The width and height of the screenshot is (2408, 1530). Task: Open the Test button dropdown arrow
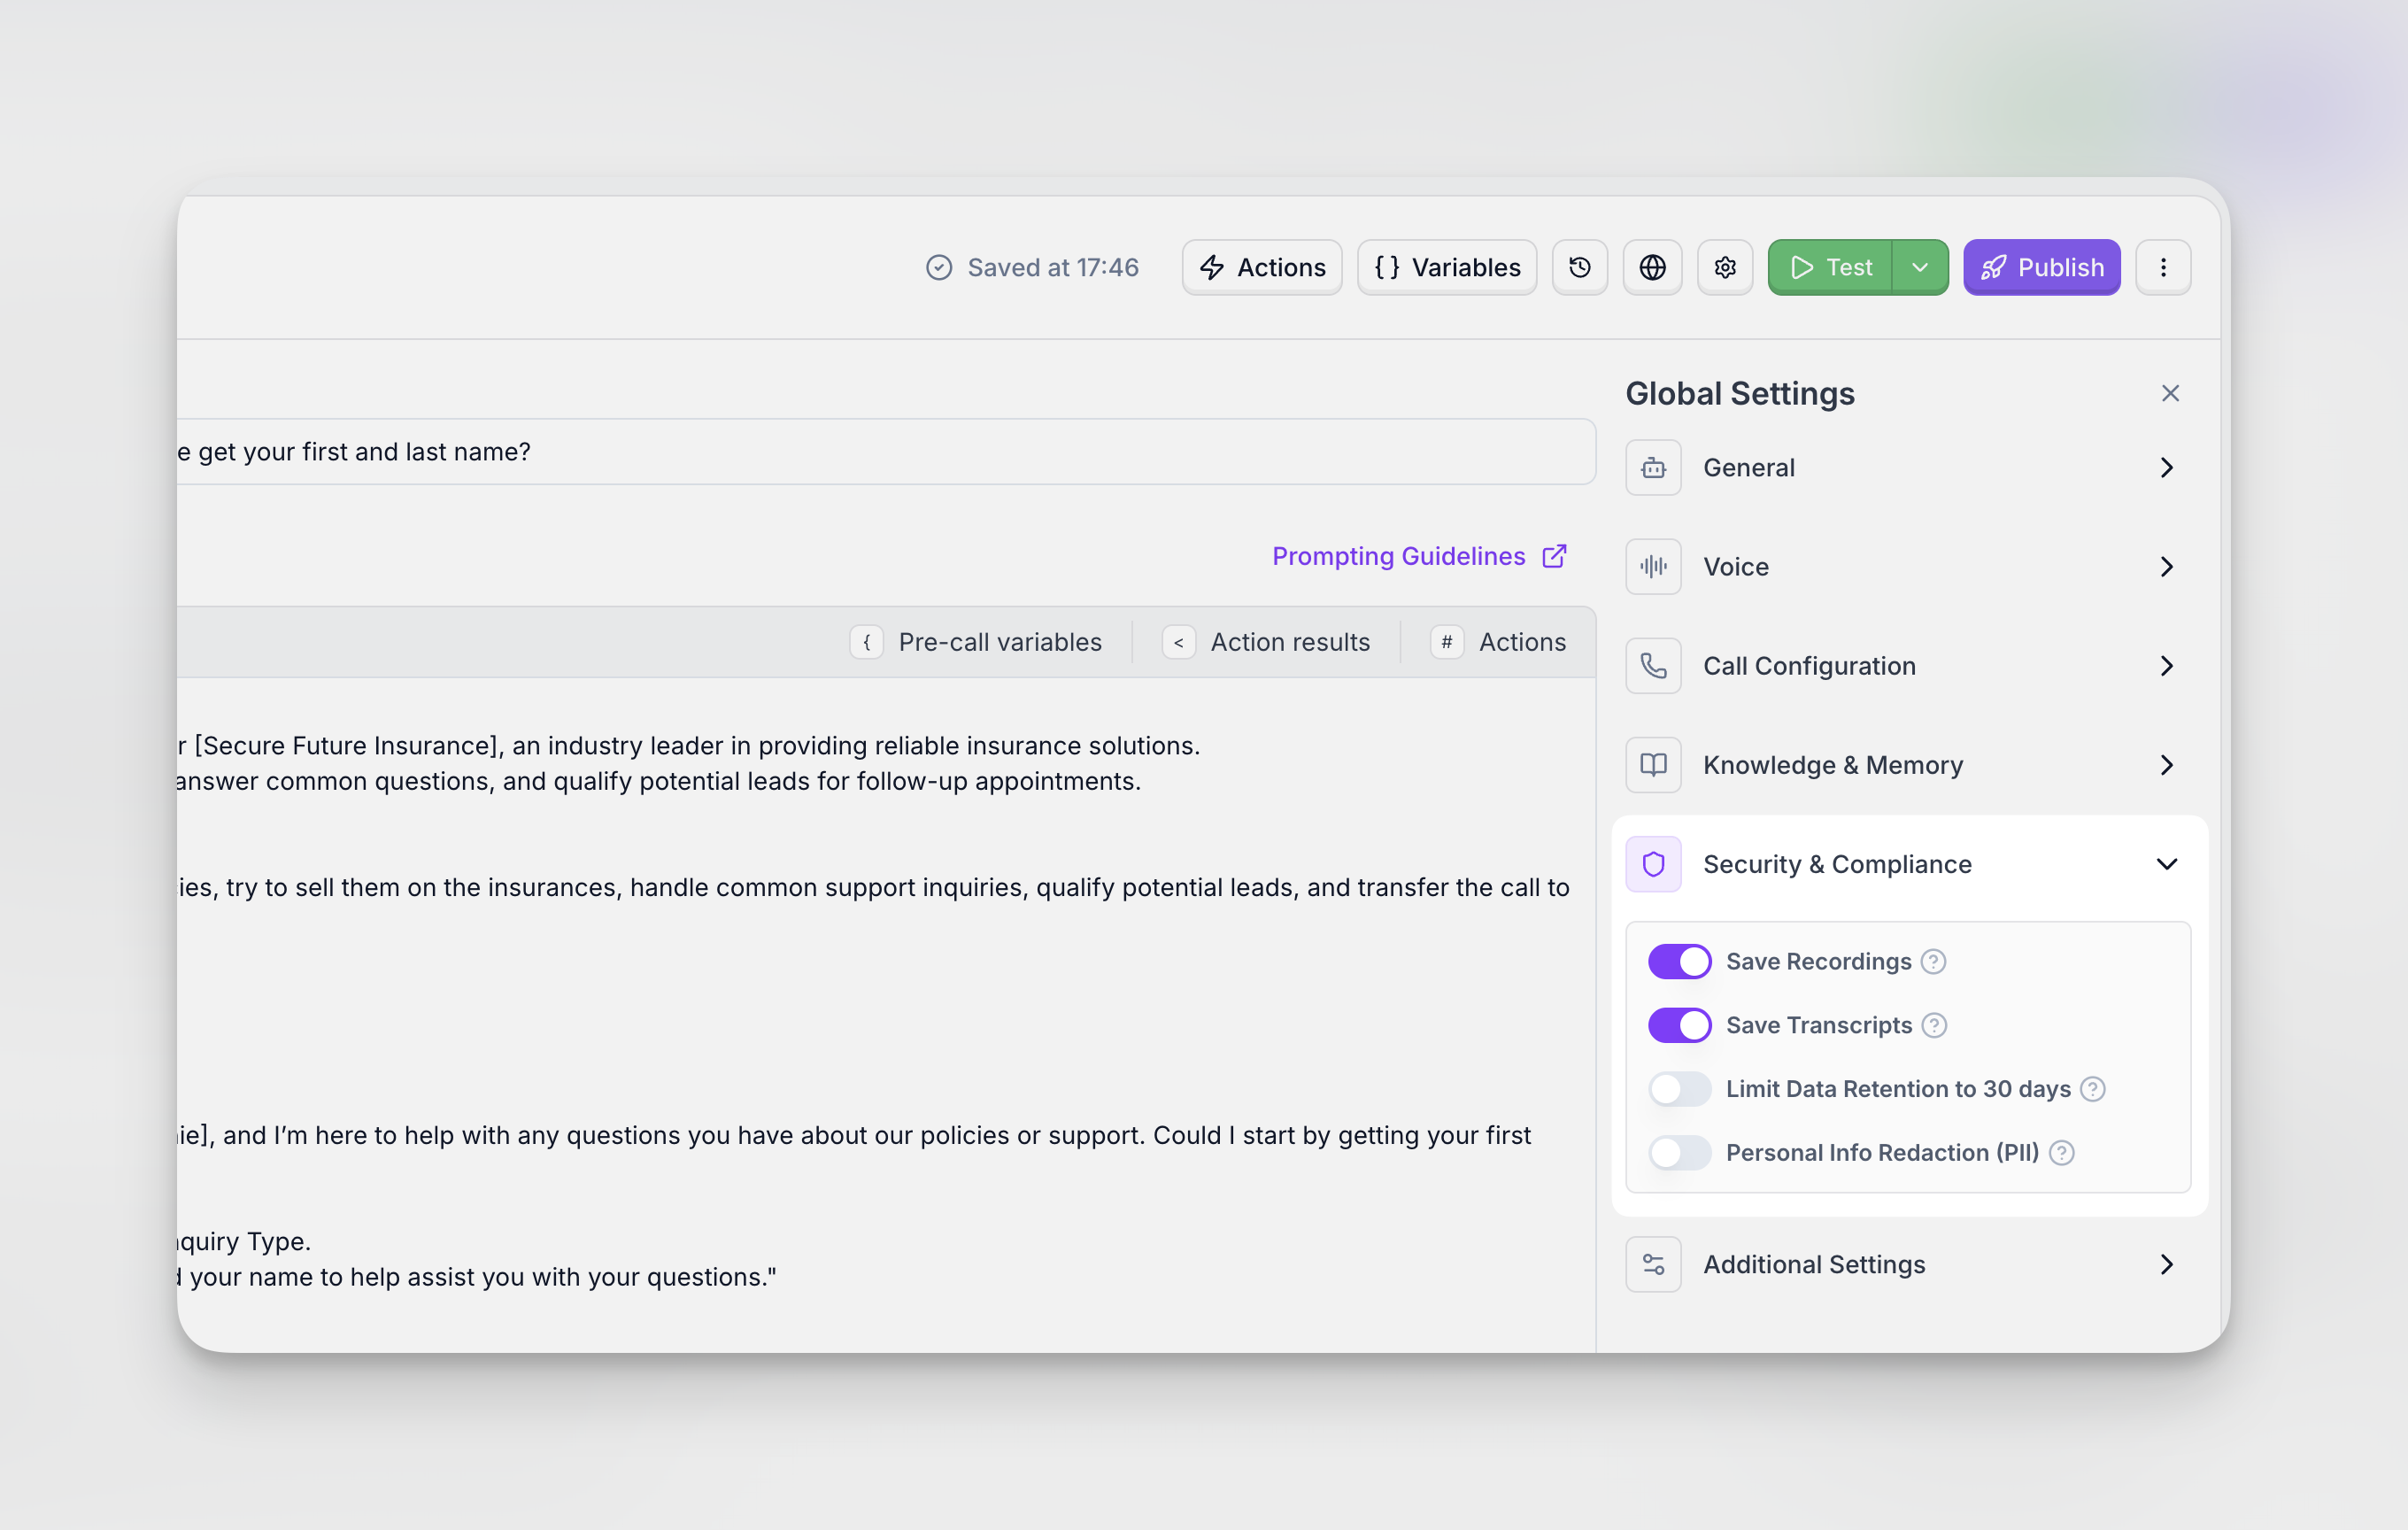[x=1920, y=267]
